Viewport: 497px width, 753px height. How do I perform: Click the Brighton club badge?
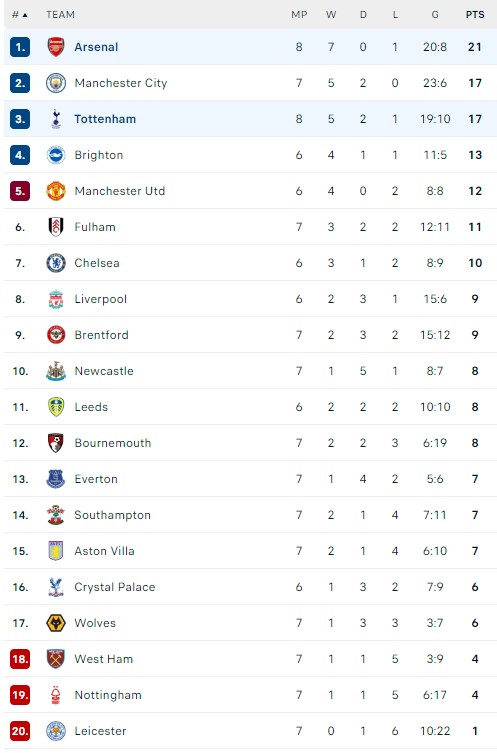(x=56, y=155)
